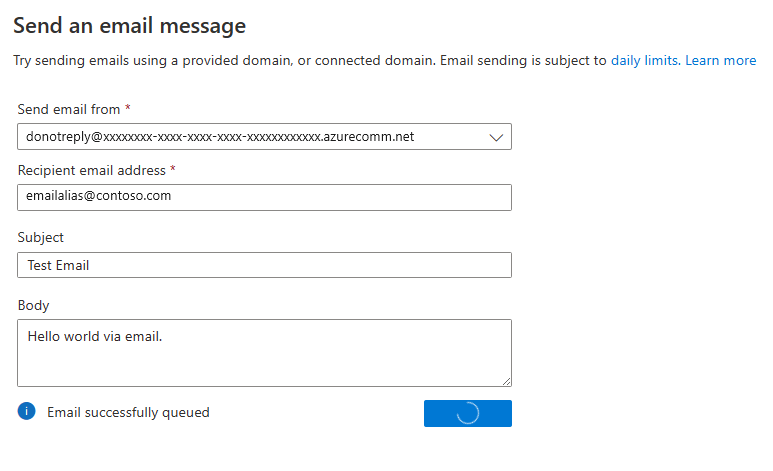Click into the Recipient email address field
The width and height of the screenshot is (773, 471).
click(264, 197)
